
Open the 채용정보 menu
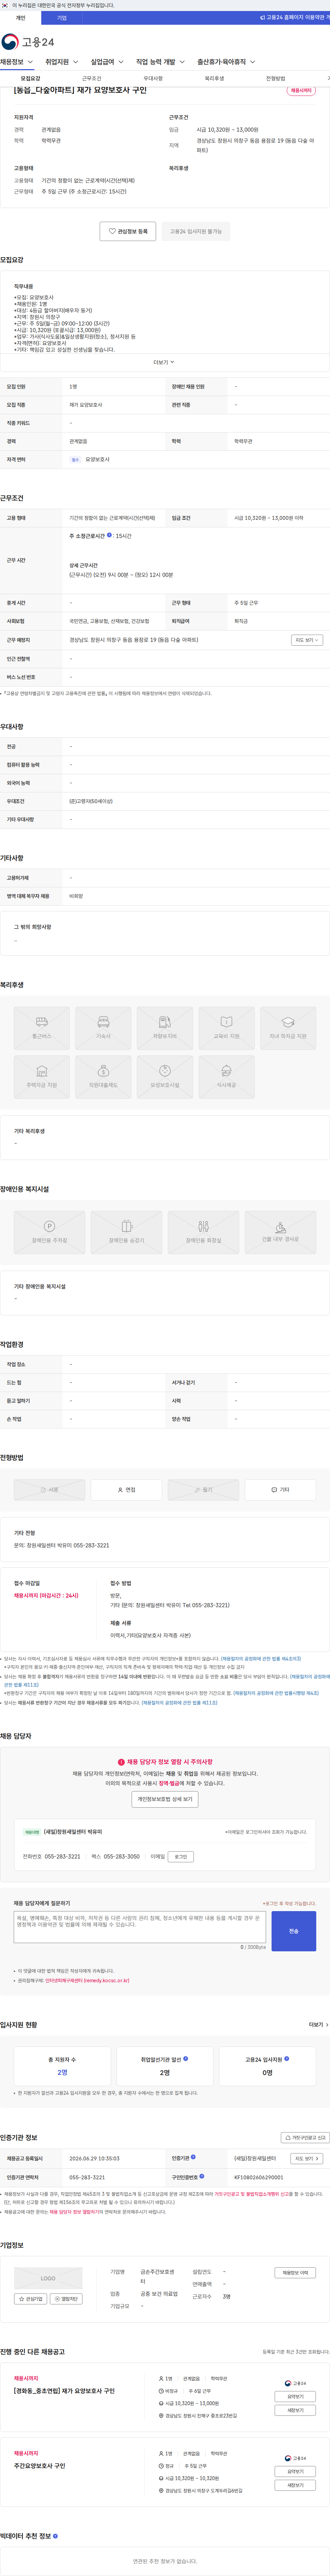(16, 62)
